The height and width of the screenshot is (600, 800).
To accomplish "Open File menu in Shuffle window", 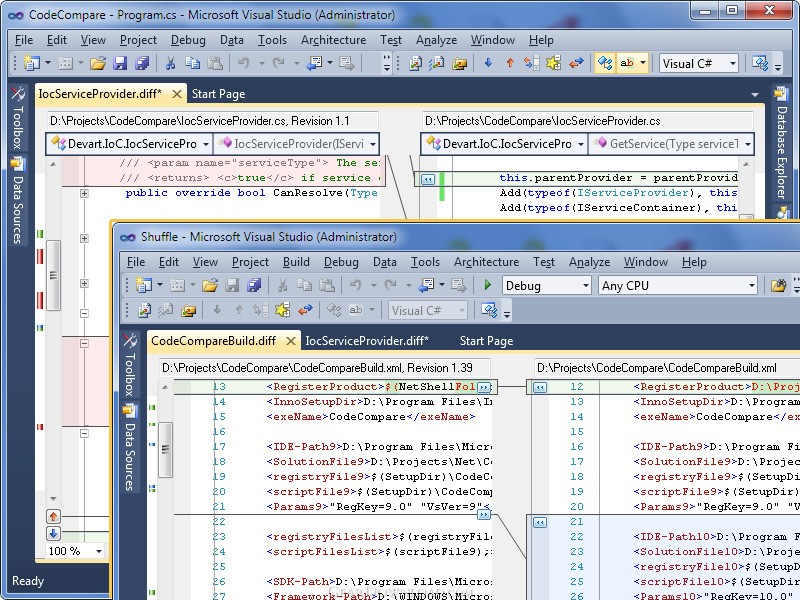I will coord(136,262).
